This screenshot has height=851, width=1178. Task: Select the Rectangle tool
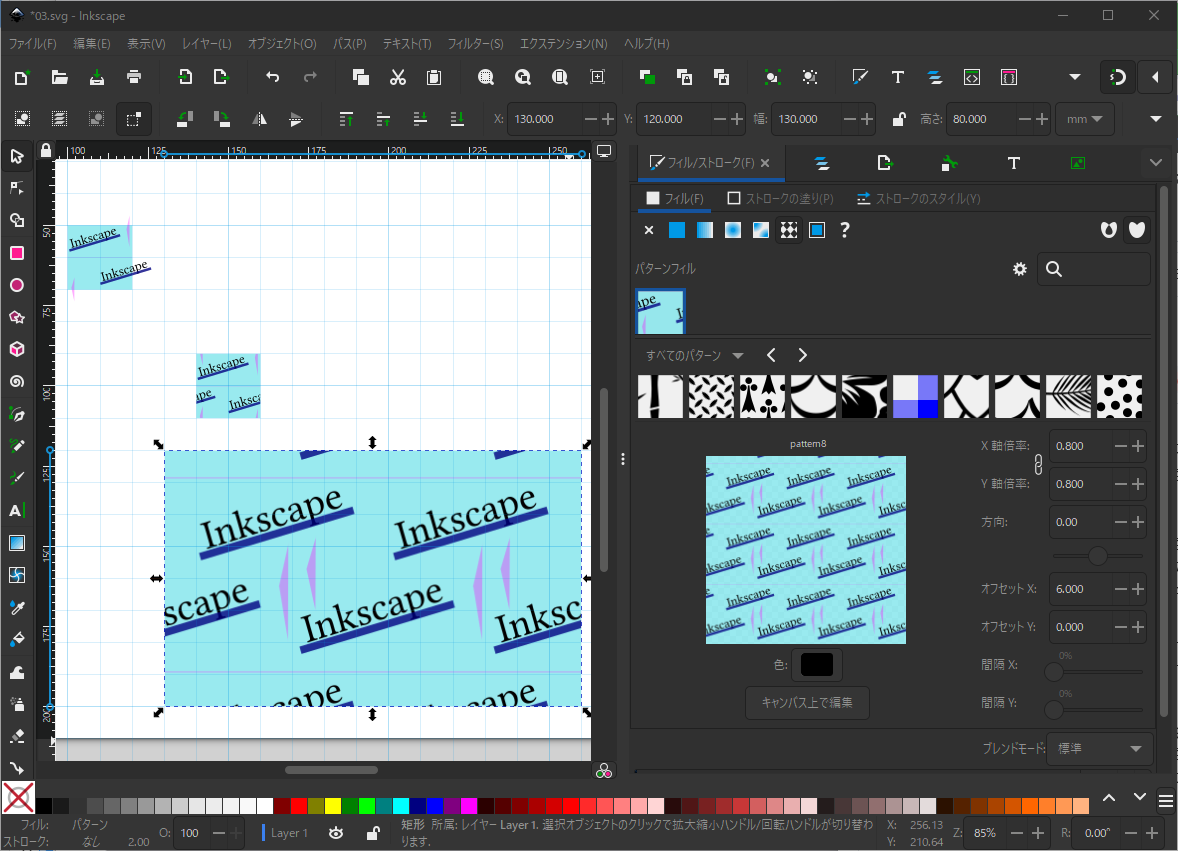pos(17,253)
